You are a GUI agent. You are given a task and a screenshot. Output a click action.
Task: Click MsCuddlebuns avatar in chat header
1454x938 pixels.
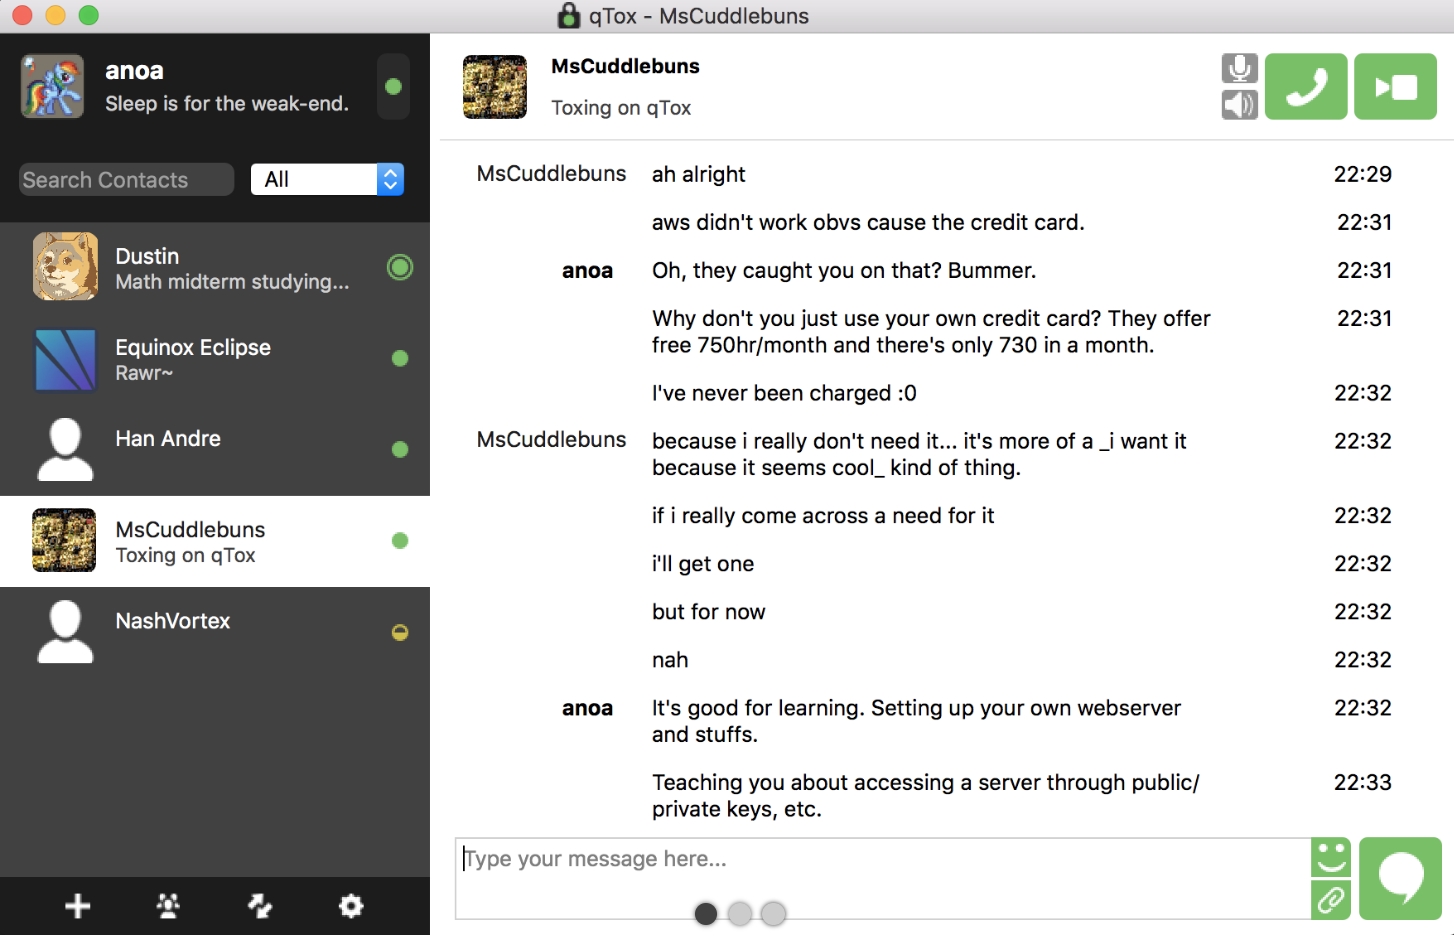[495, 87]
